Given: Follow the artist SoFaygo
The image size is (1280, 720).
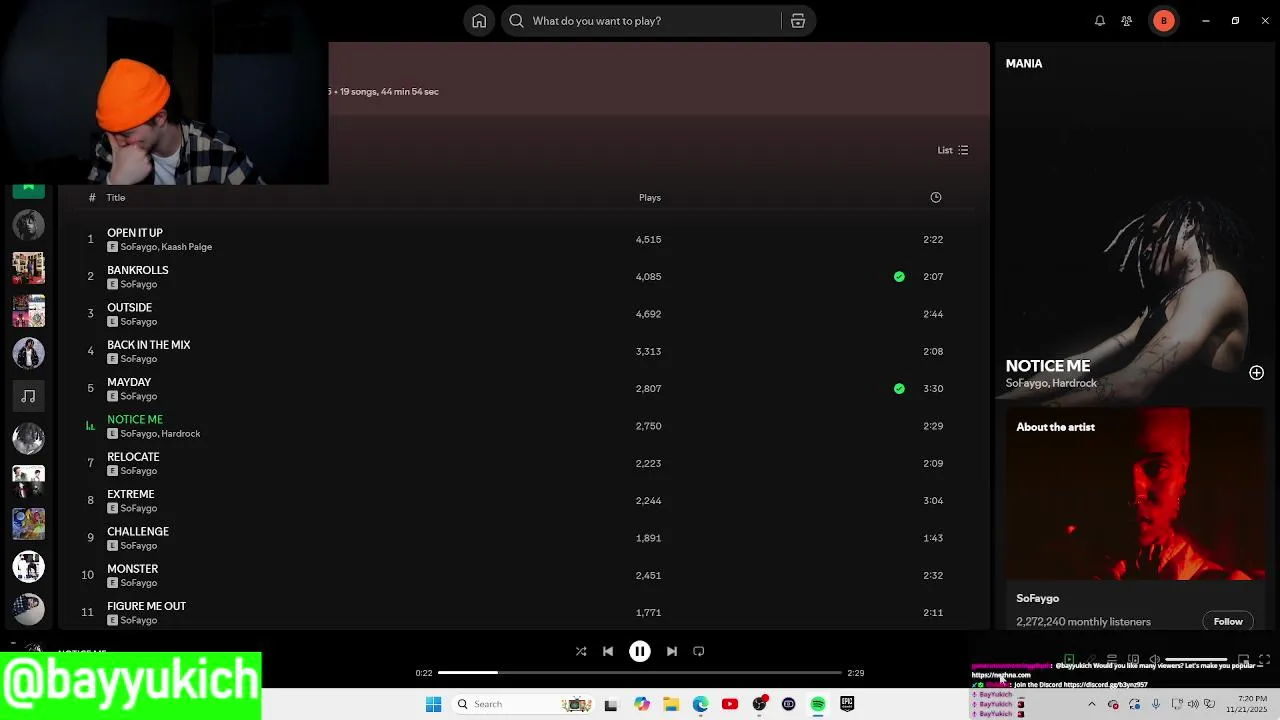Looking at the screenshot, I should (1228, 622).
